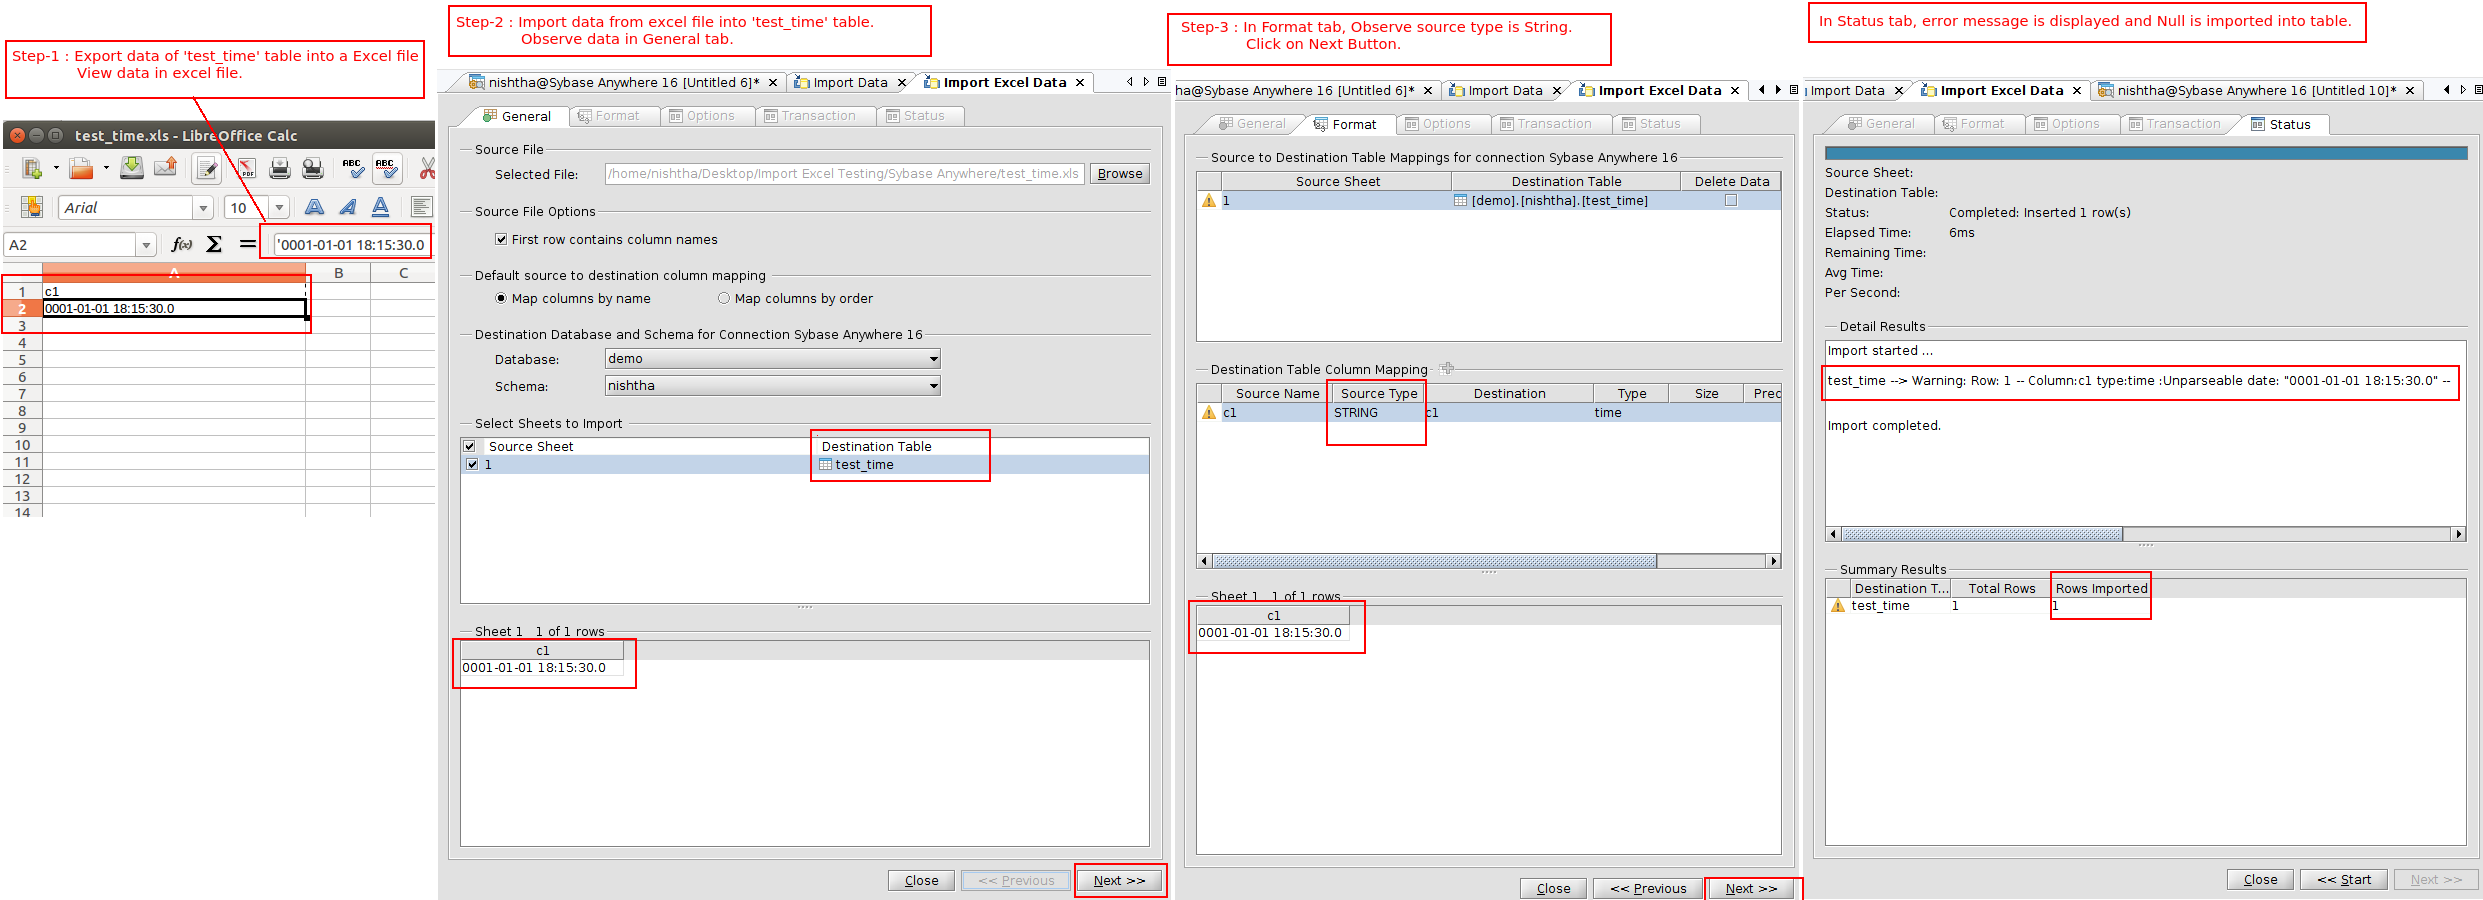Click the Open folder icon in Calc toolbar
The image size is (2483, 900).
click(x=81, y=168)
